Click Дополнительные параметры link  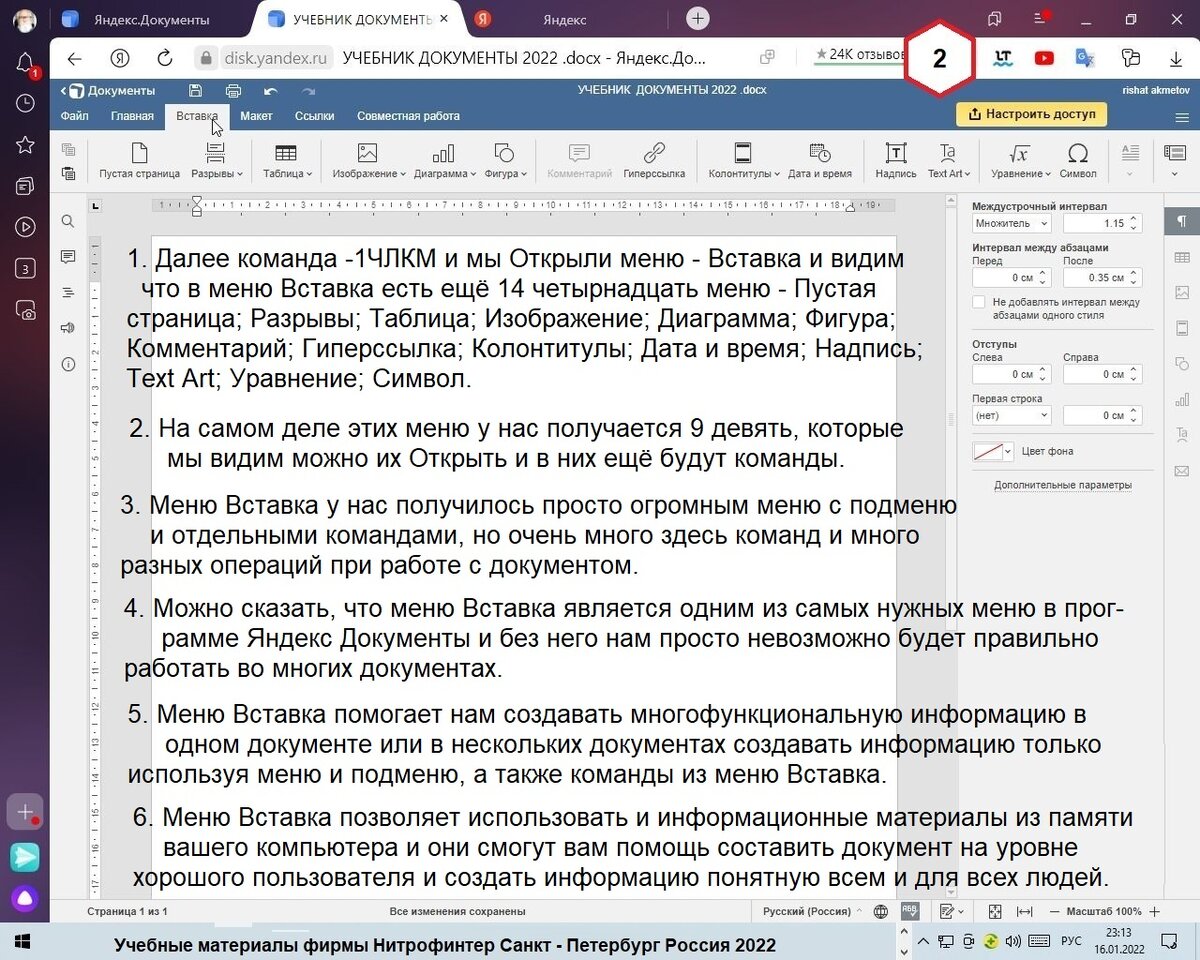click(1063, 485)
